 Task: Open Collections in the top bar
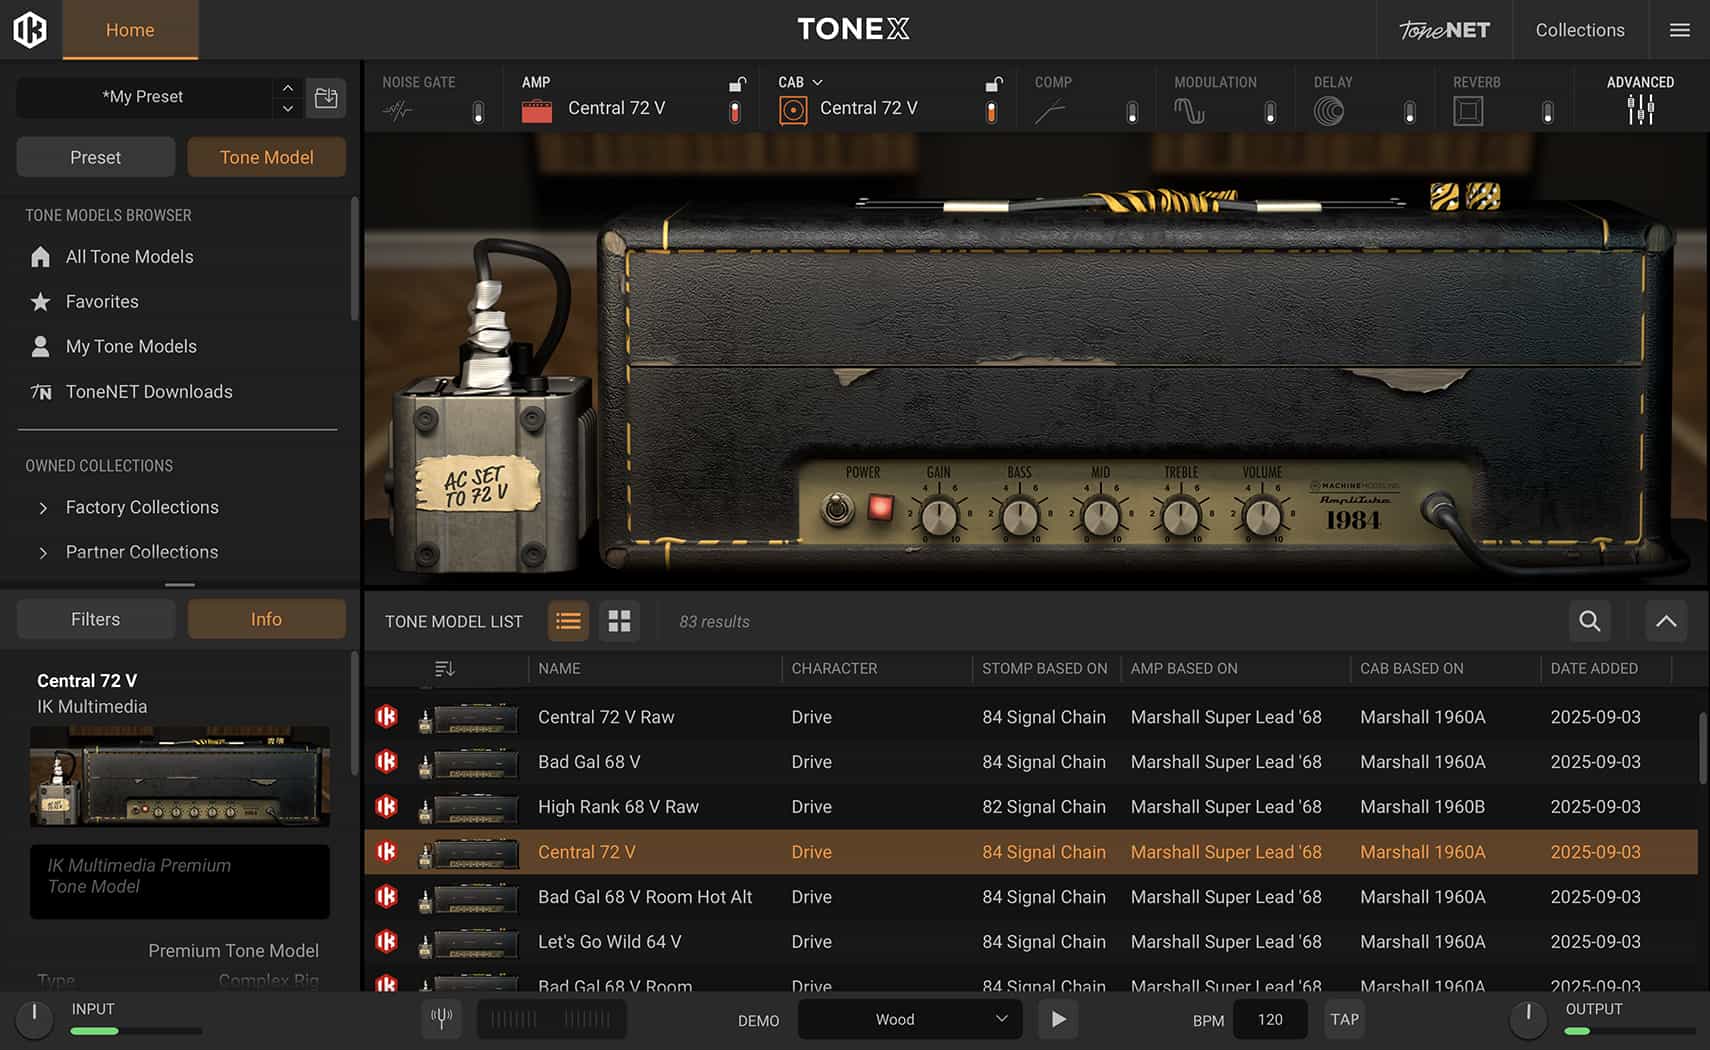pyautogui.click(x=1579, y=30)
